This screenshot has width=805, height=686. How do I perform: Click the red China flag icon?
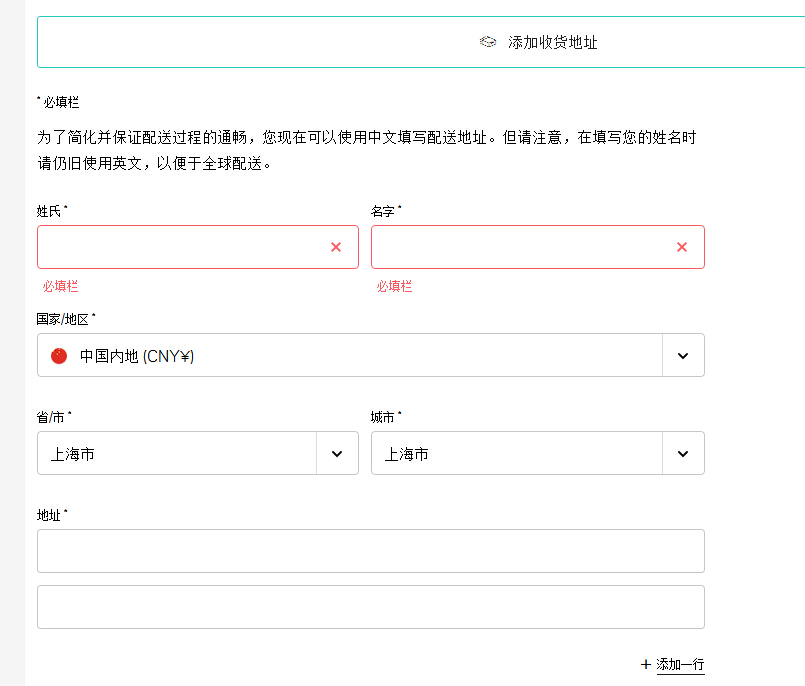[58, 355]
